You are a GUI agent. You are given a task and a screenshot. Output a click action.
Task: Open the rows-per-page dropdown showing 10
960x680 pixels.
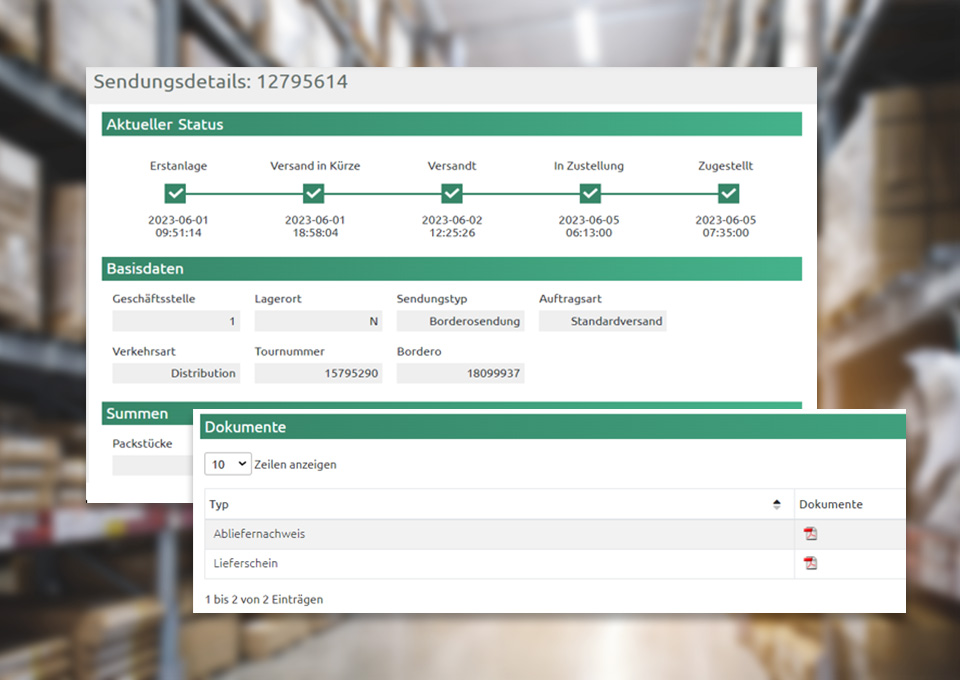(227, 464)
